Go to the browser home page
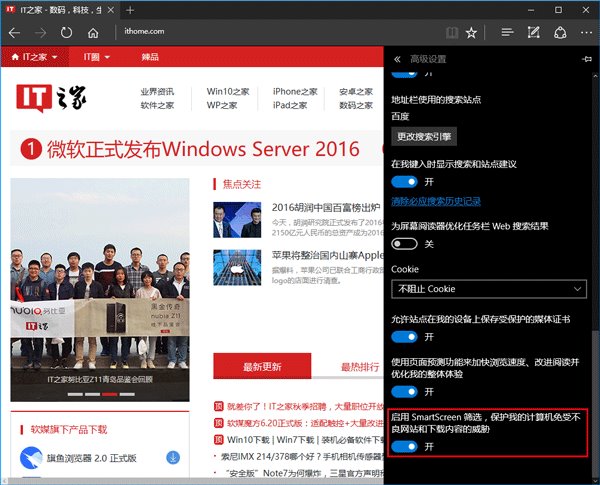The width and height of the screenshot is (600, 485). [93, 32]
